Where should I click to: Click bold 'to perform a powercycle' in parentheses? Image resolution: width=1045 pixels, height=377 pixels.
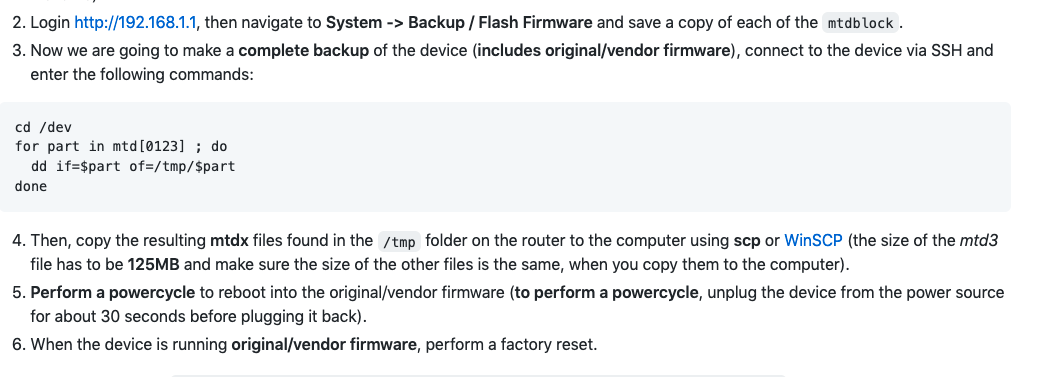tap(606, 292)
